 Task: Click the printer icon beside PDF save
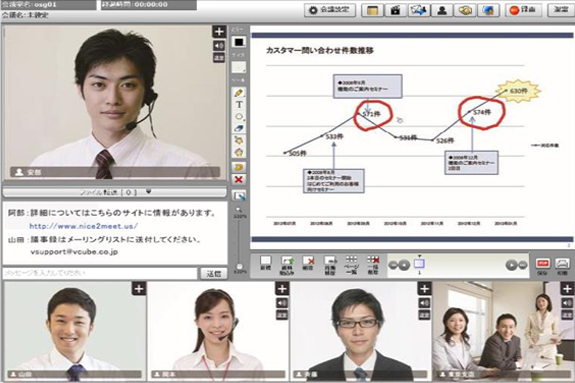pyautogui.click(x=562, y=263)
